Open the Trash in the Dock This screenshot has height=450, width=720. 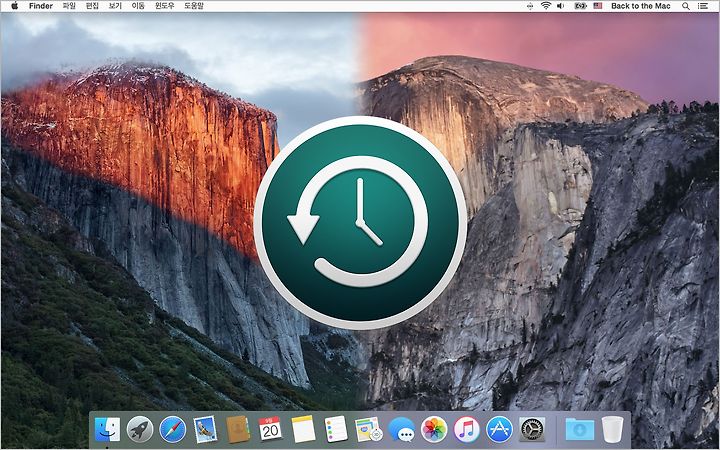pos(612,429)
